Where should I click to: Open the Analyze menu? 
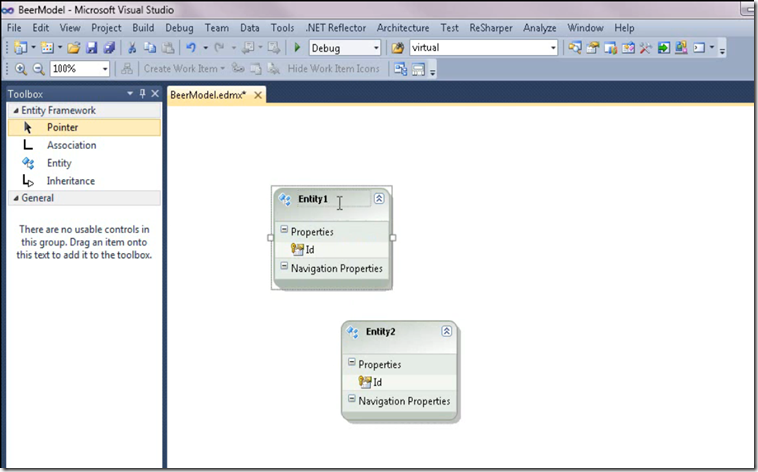[x=539, y=28]
